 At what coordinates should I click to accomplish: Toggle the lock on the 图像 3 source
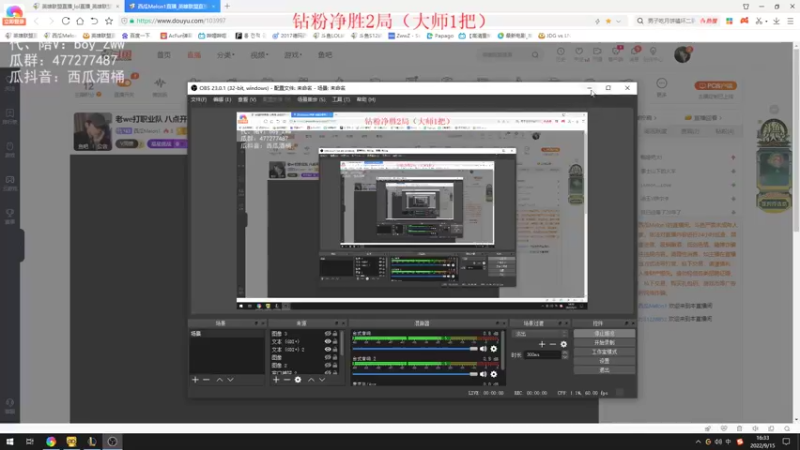tap(335, 334)
